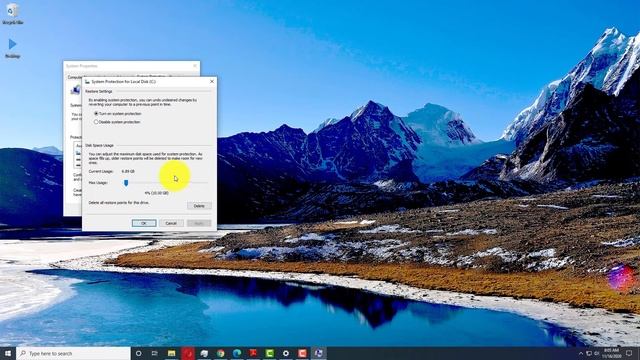This screenshot has height=360, width=640.
Task: Open the Recycle Bin desktop icon
Action: coord(12,13)
